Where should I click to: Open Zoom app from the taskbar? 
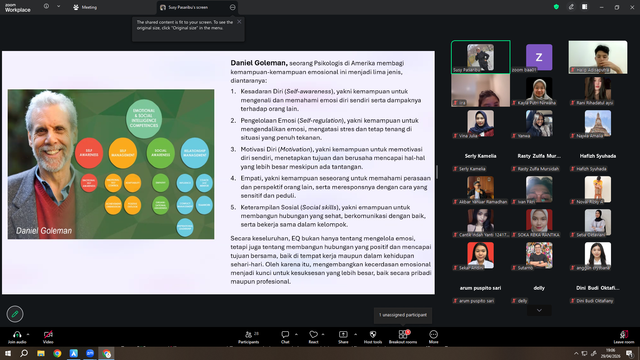(x=90, y=353)
